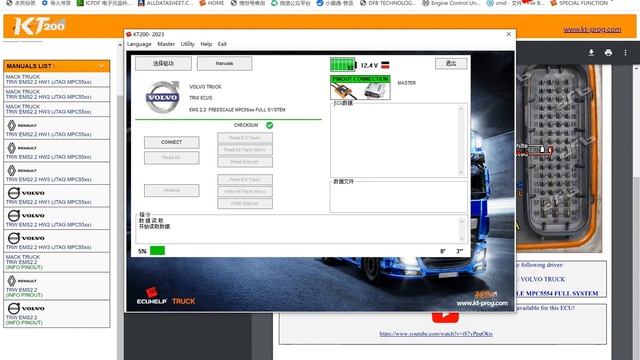
Task: Open the HOME bookmark
Action: click(x=211, y=3)
